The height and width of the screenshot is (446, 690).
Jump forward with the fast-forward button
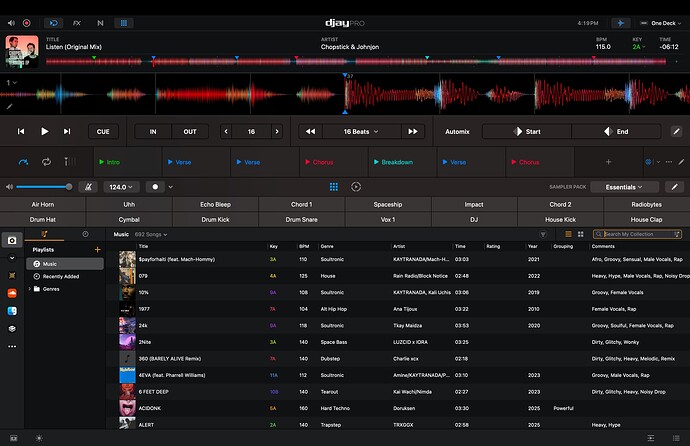point(413,132)
